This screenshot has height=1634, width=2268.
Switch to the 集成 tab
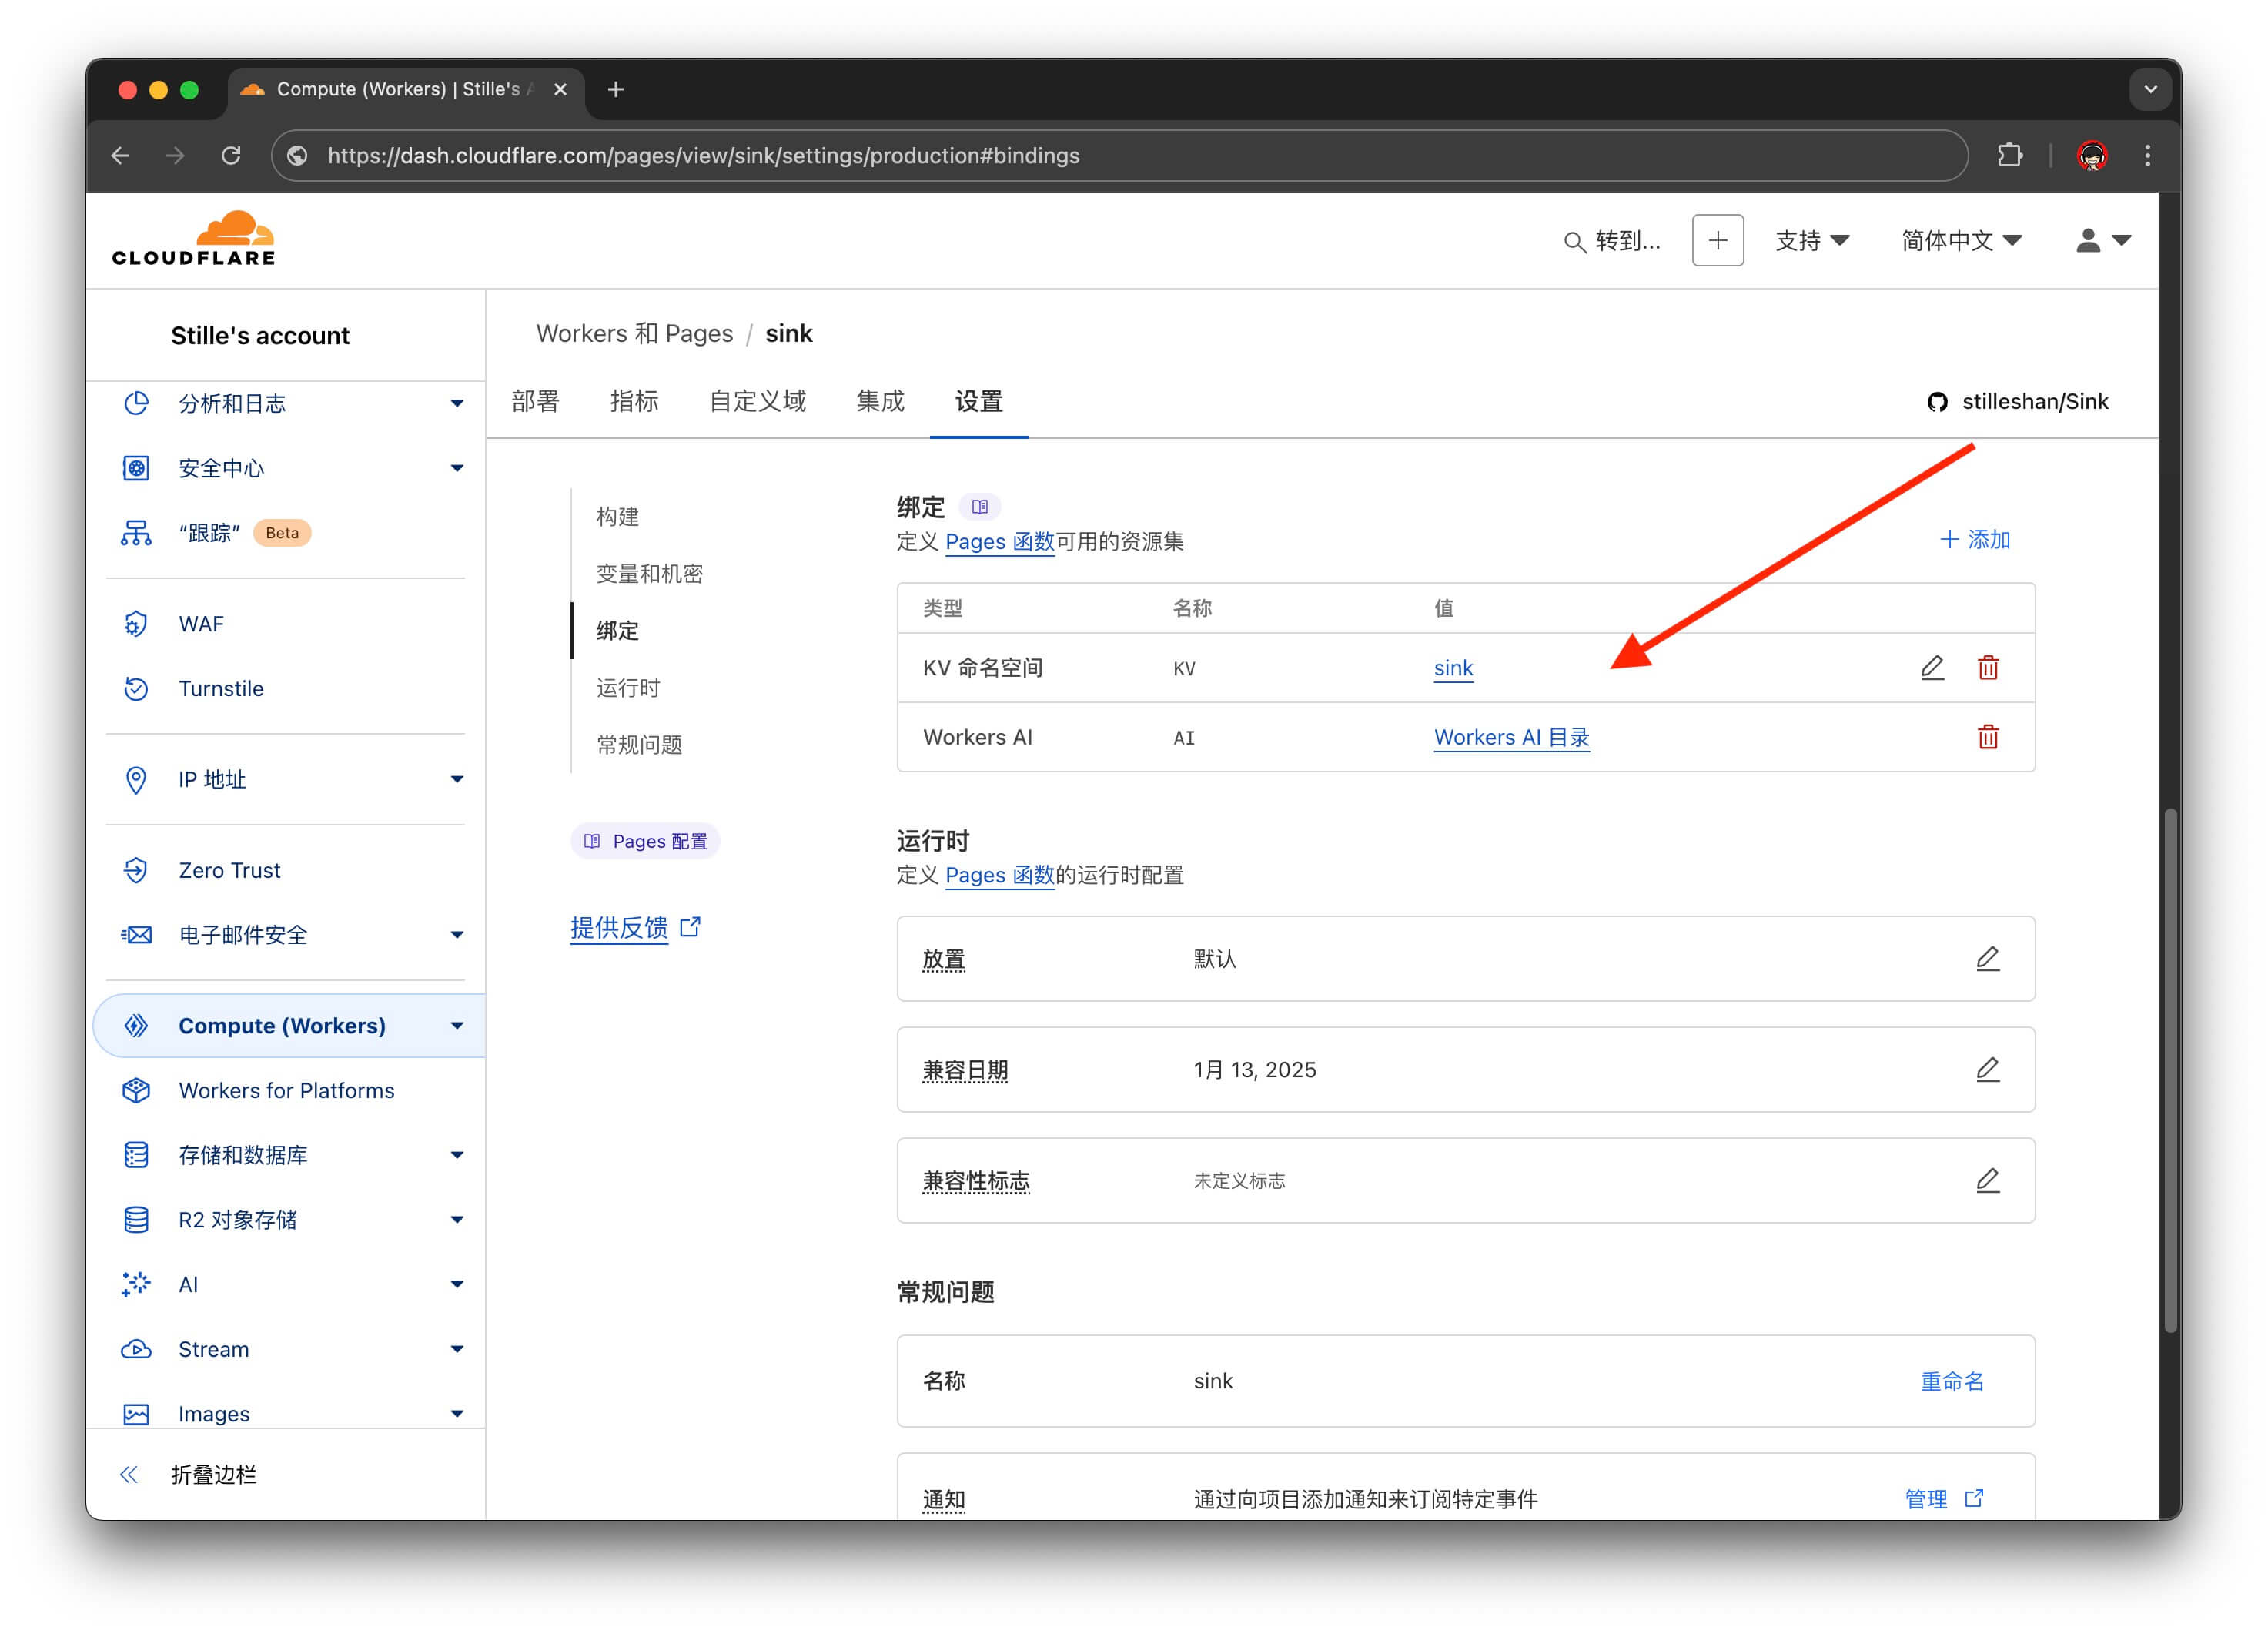(x=880, y=401)
